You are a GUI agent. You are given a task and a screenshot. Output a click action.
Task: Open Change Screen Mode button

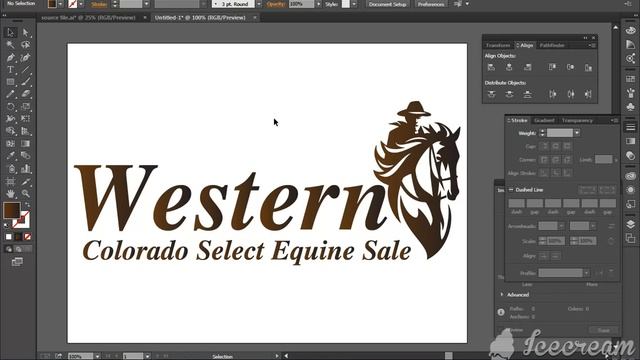pos(17,262)
